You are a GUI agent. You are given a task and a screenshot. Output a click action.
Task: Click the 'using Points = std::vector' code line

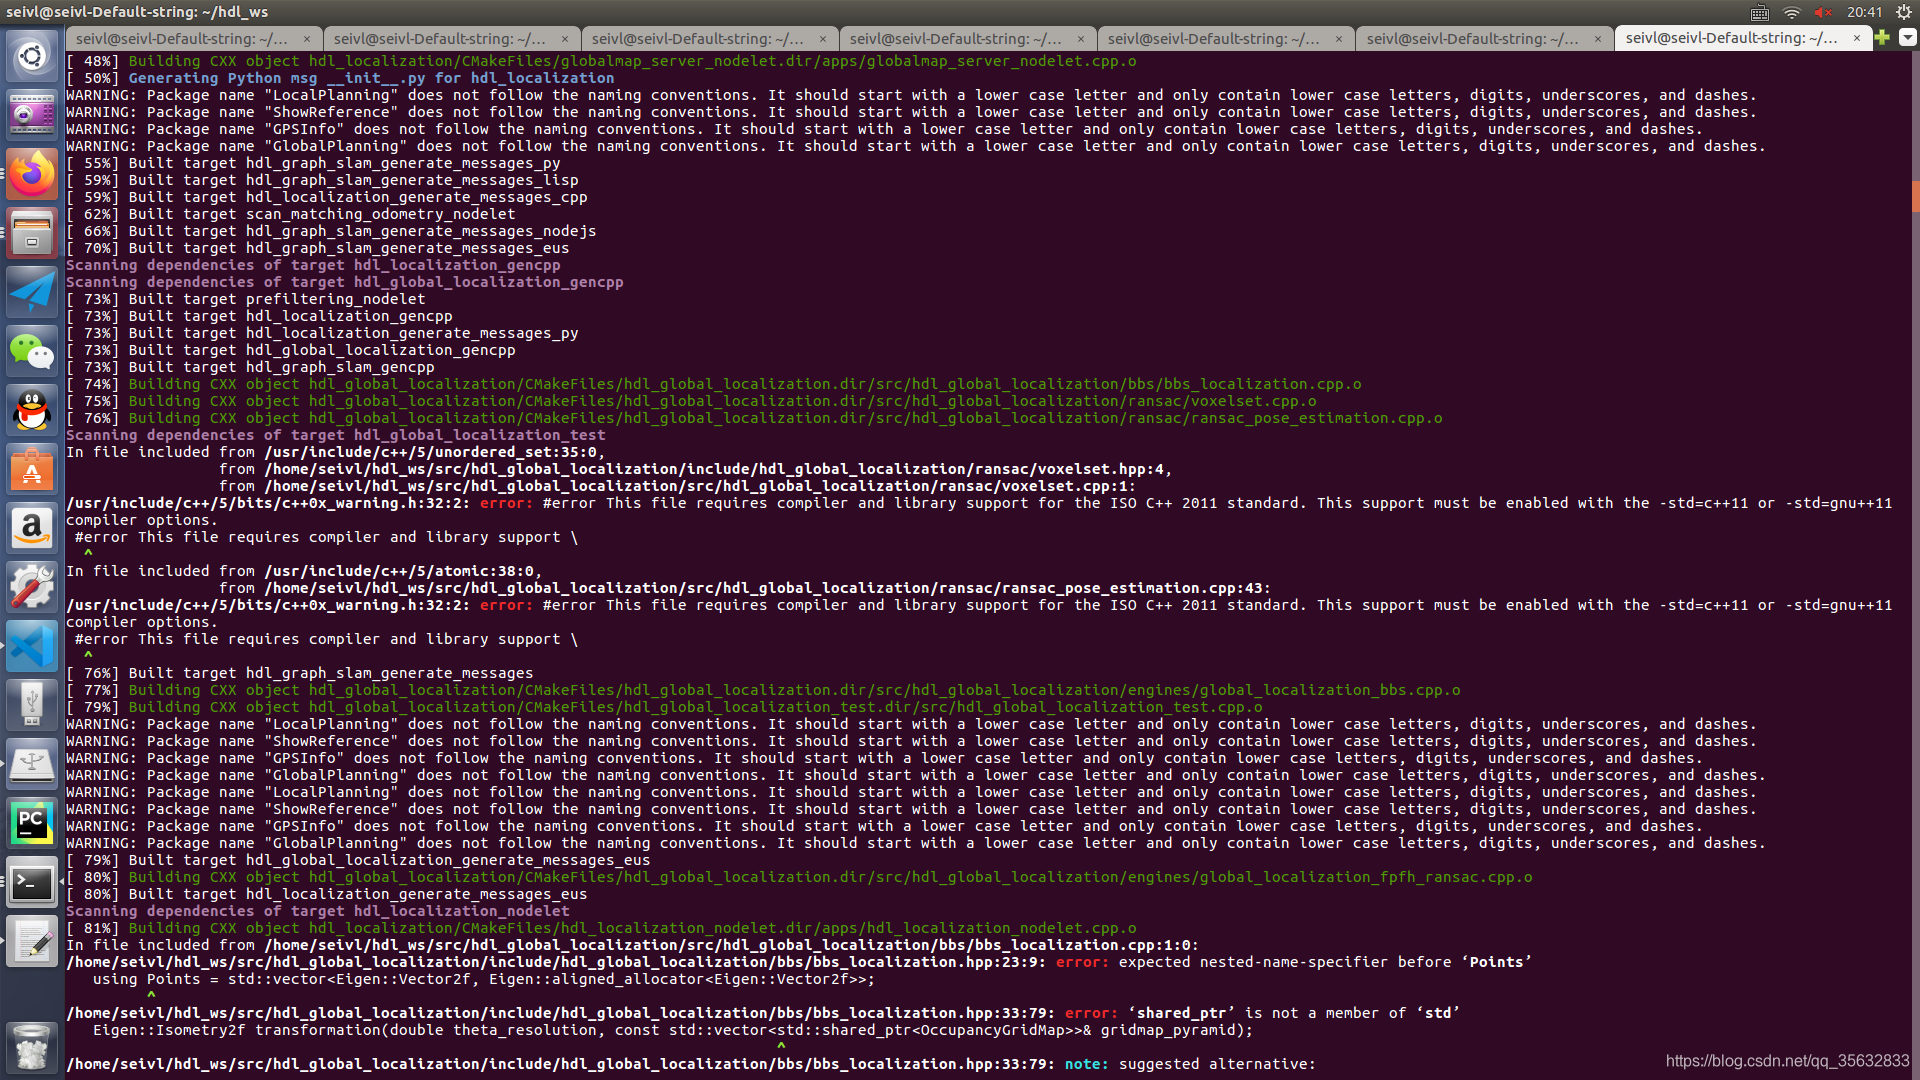click(484, 979)
